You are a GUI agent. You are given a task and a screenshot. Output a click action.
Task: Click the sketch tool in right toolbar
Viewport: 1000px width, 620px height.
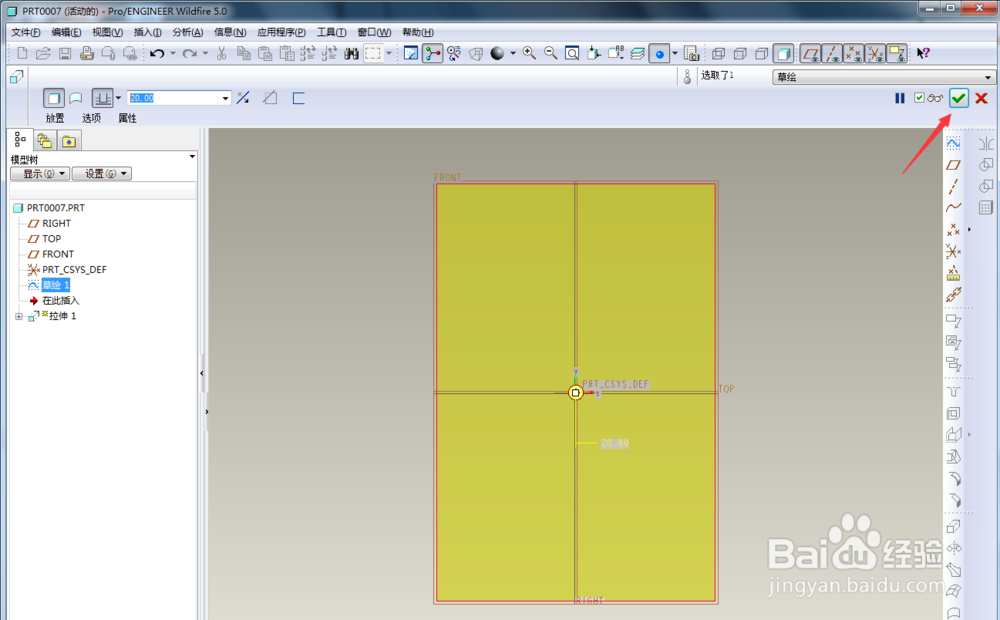[953, 143]
